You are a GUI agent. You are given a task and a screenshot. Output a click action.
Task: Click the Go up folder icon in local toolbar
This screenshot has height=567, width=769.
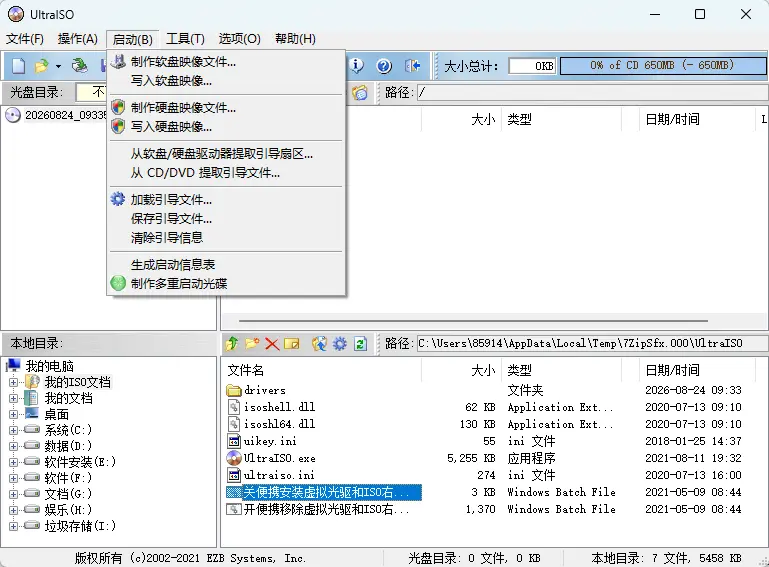tap(231, 343)
